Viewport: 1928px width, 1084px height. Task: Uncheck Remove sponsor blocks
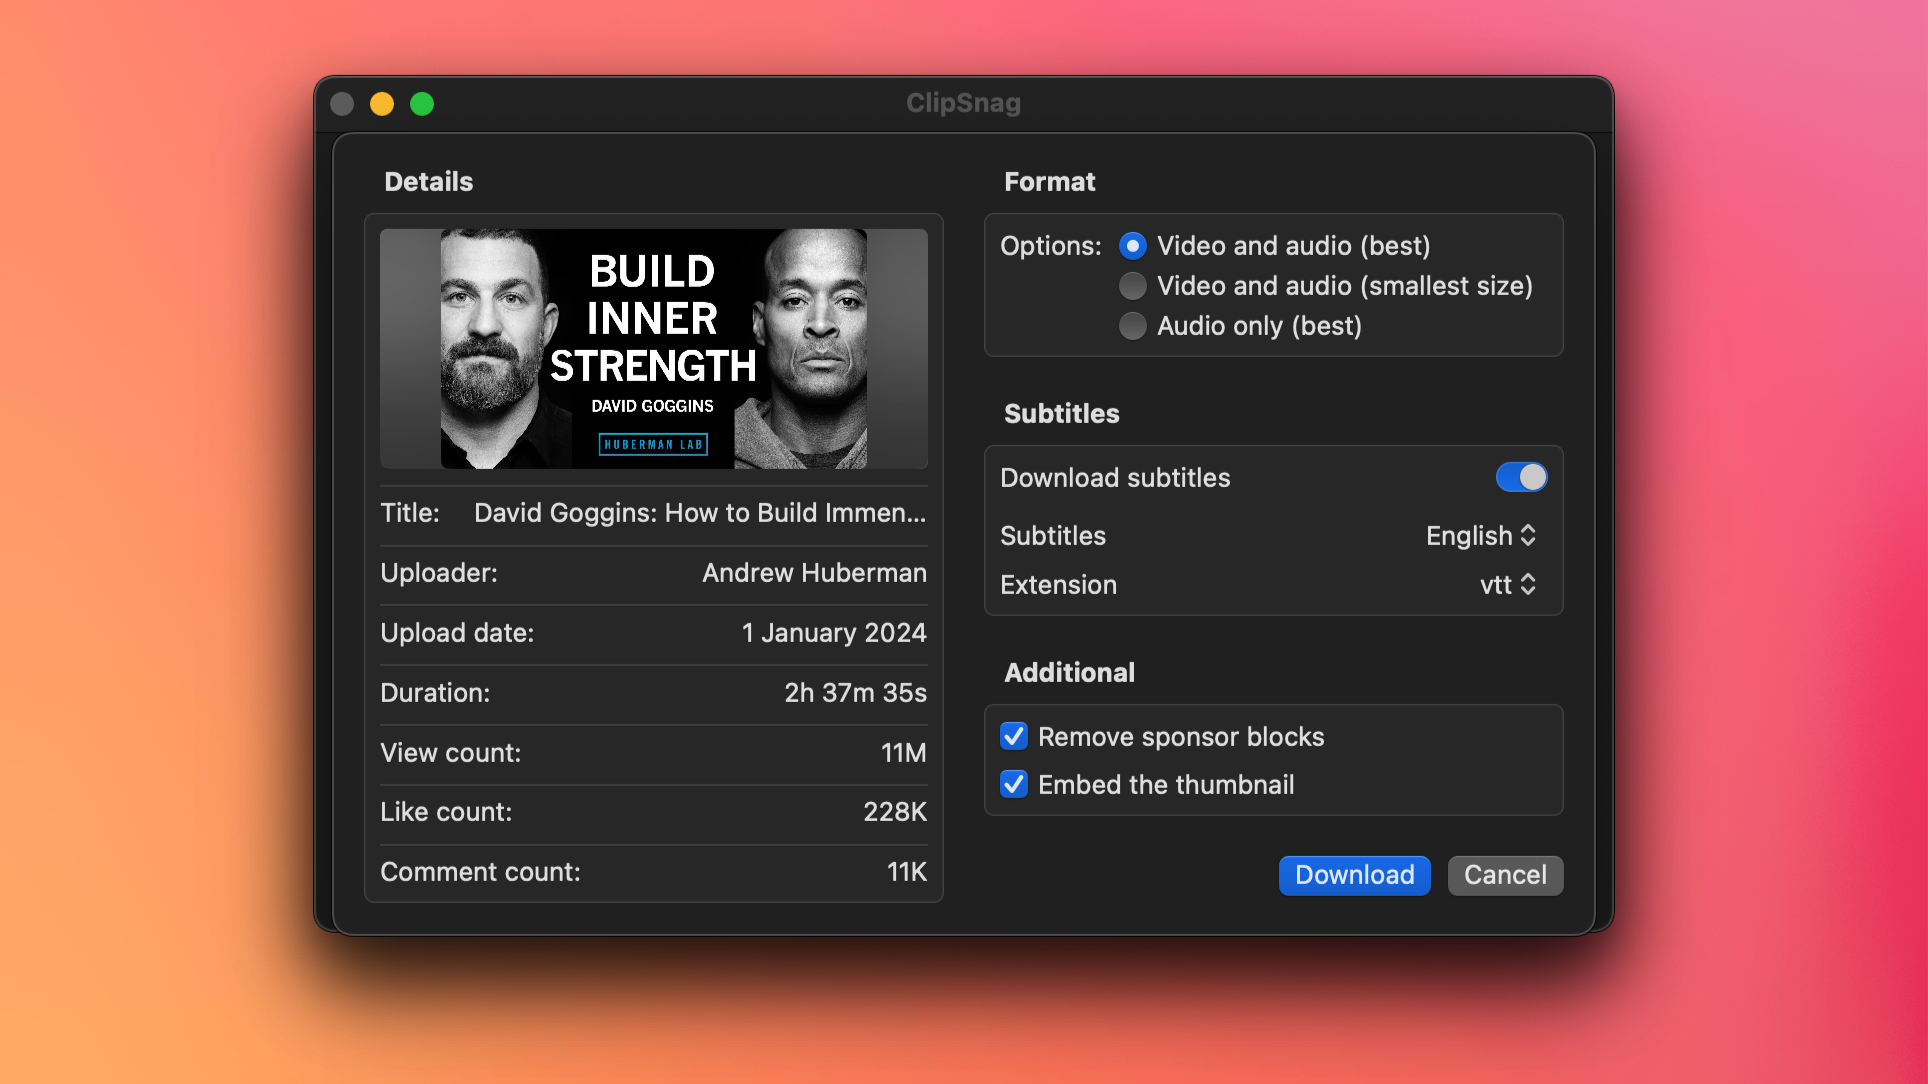(1014, 736)
